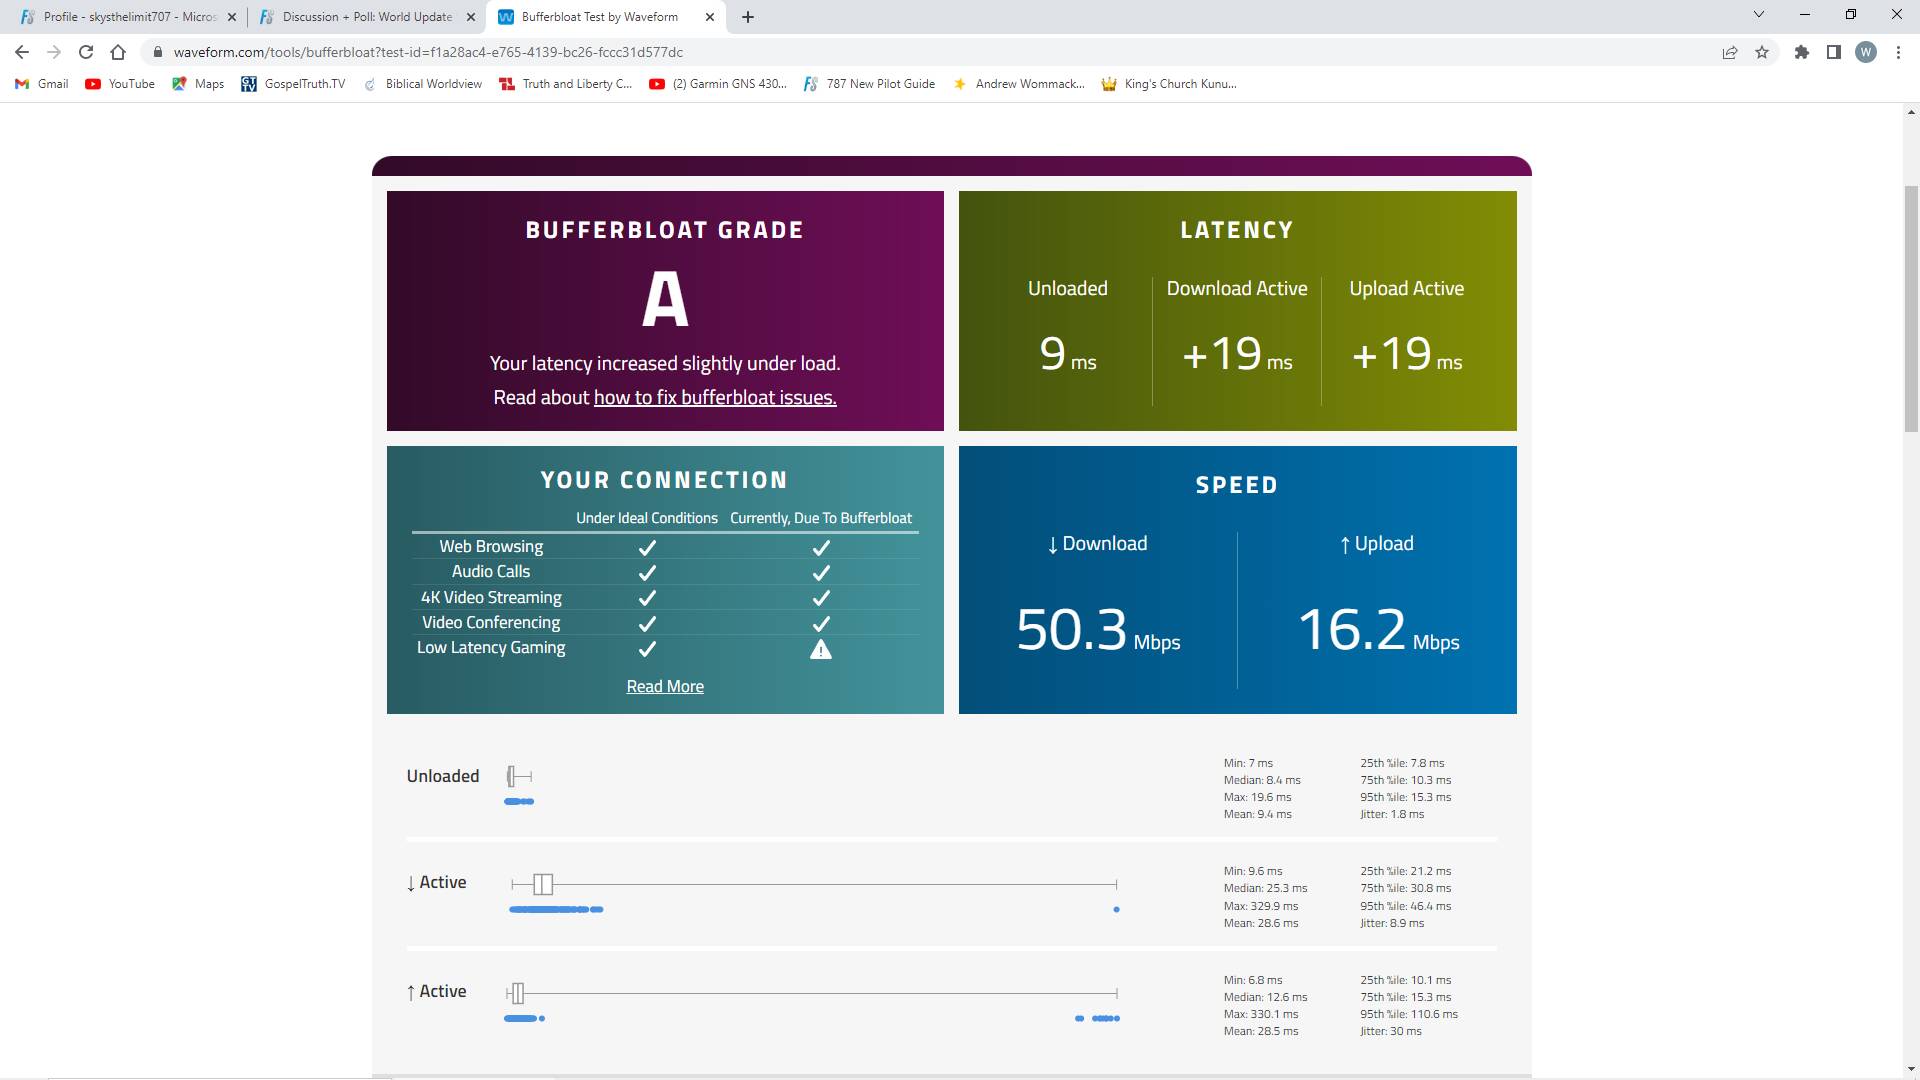Image resolution: width=1920 pixels, height=1080 pixels.
Task: Click the share page icon
Action: (1729, 52)
